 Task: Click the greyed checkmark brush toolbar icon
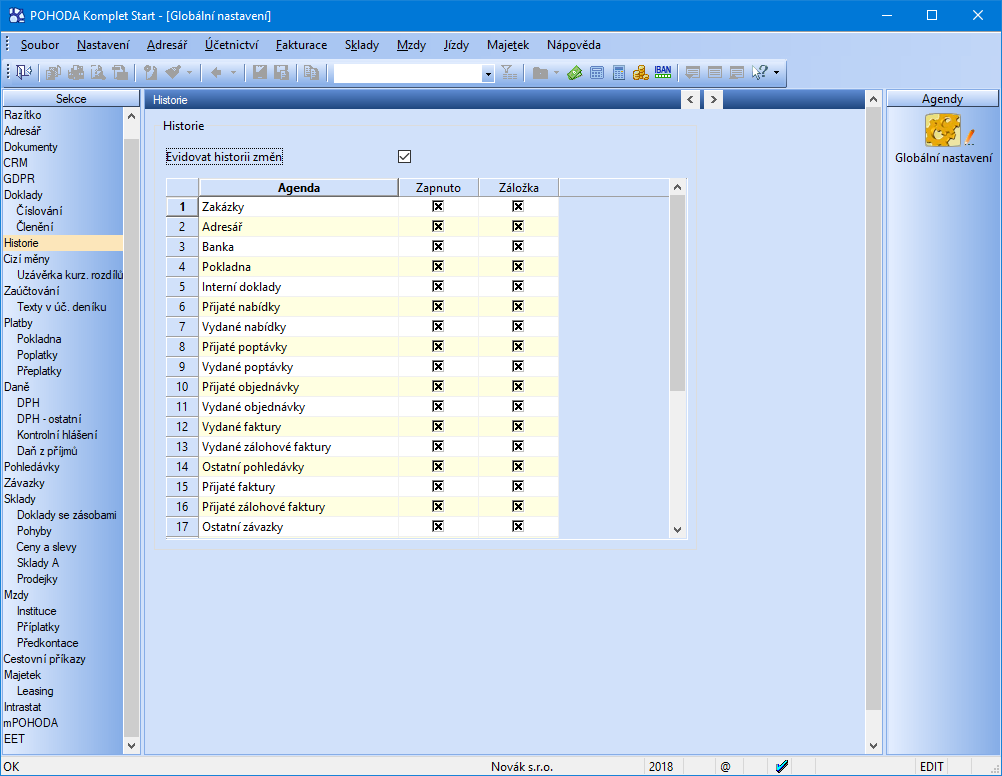(173, 72)
